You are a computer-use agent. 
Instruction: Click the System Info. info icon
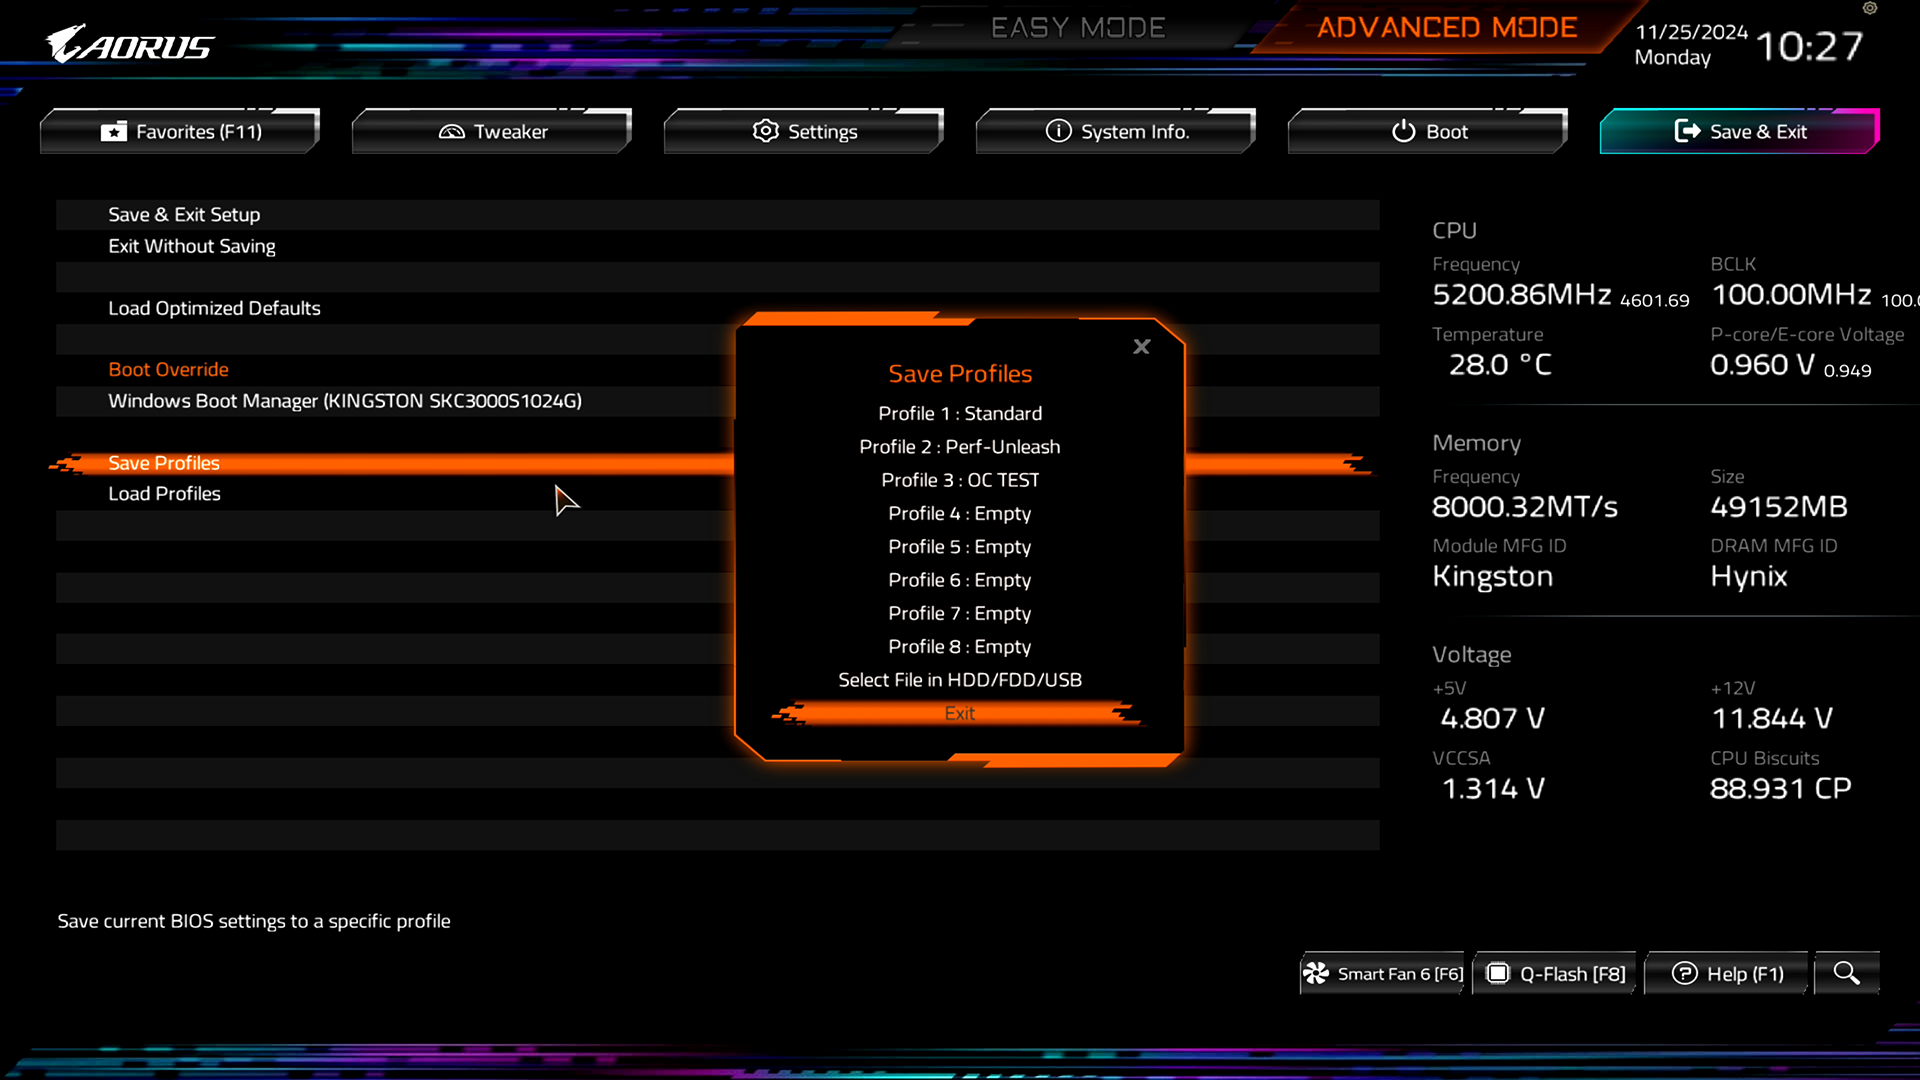1057,131
